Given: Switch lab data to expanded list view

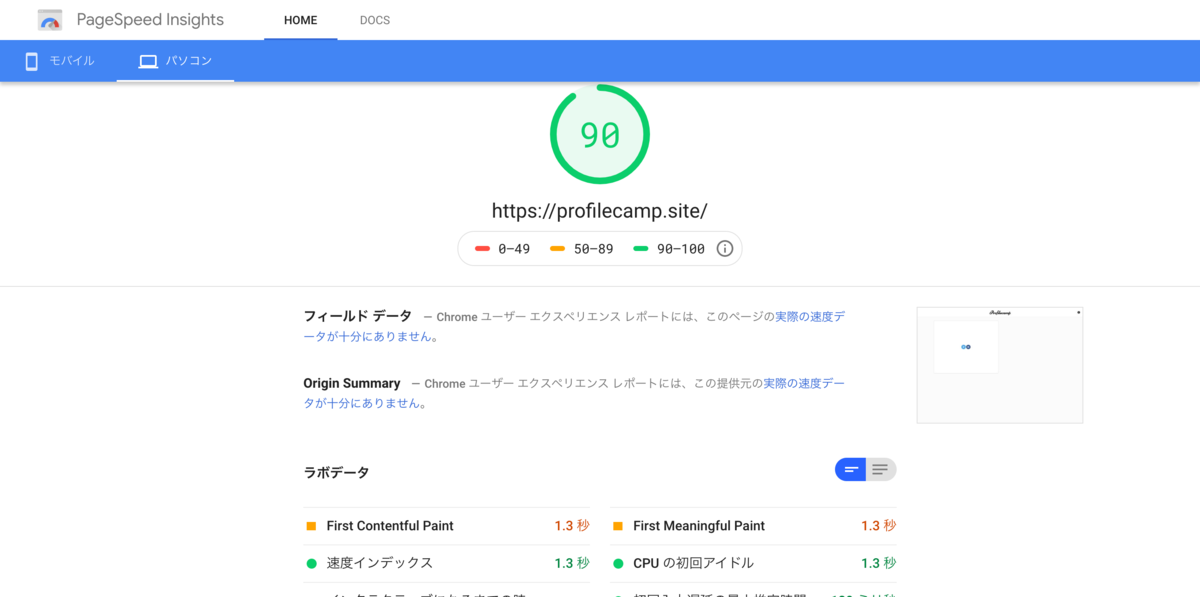Looking at the screenshot, I should pos(881,469).
